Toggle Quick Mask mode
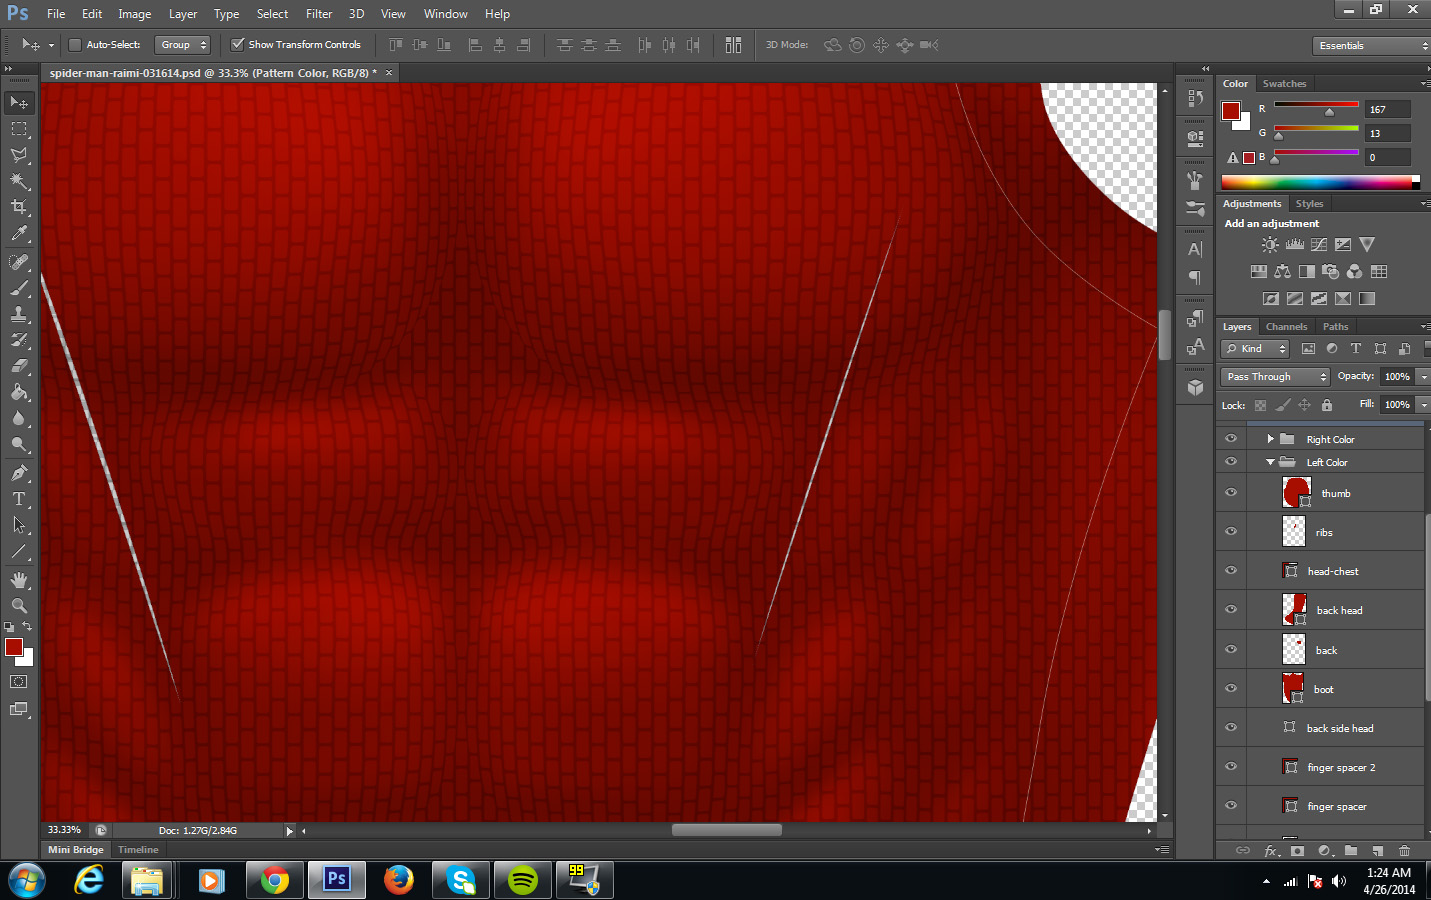 (x=19, y=682)
